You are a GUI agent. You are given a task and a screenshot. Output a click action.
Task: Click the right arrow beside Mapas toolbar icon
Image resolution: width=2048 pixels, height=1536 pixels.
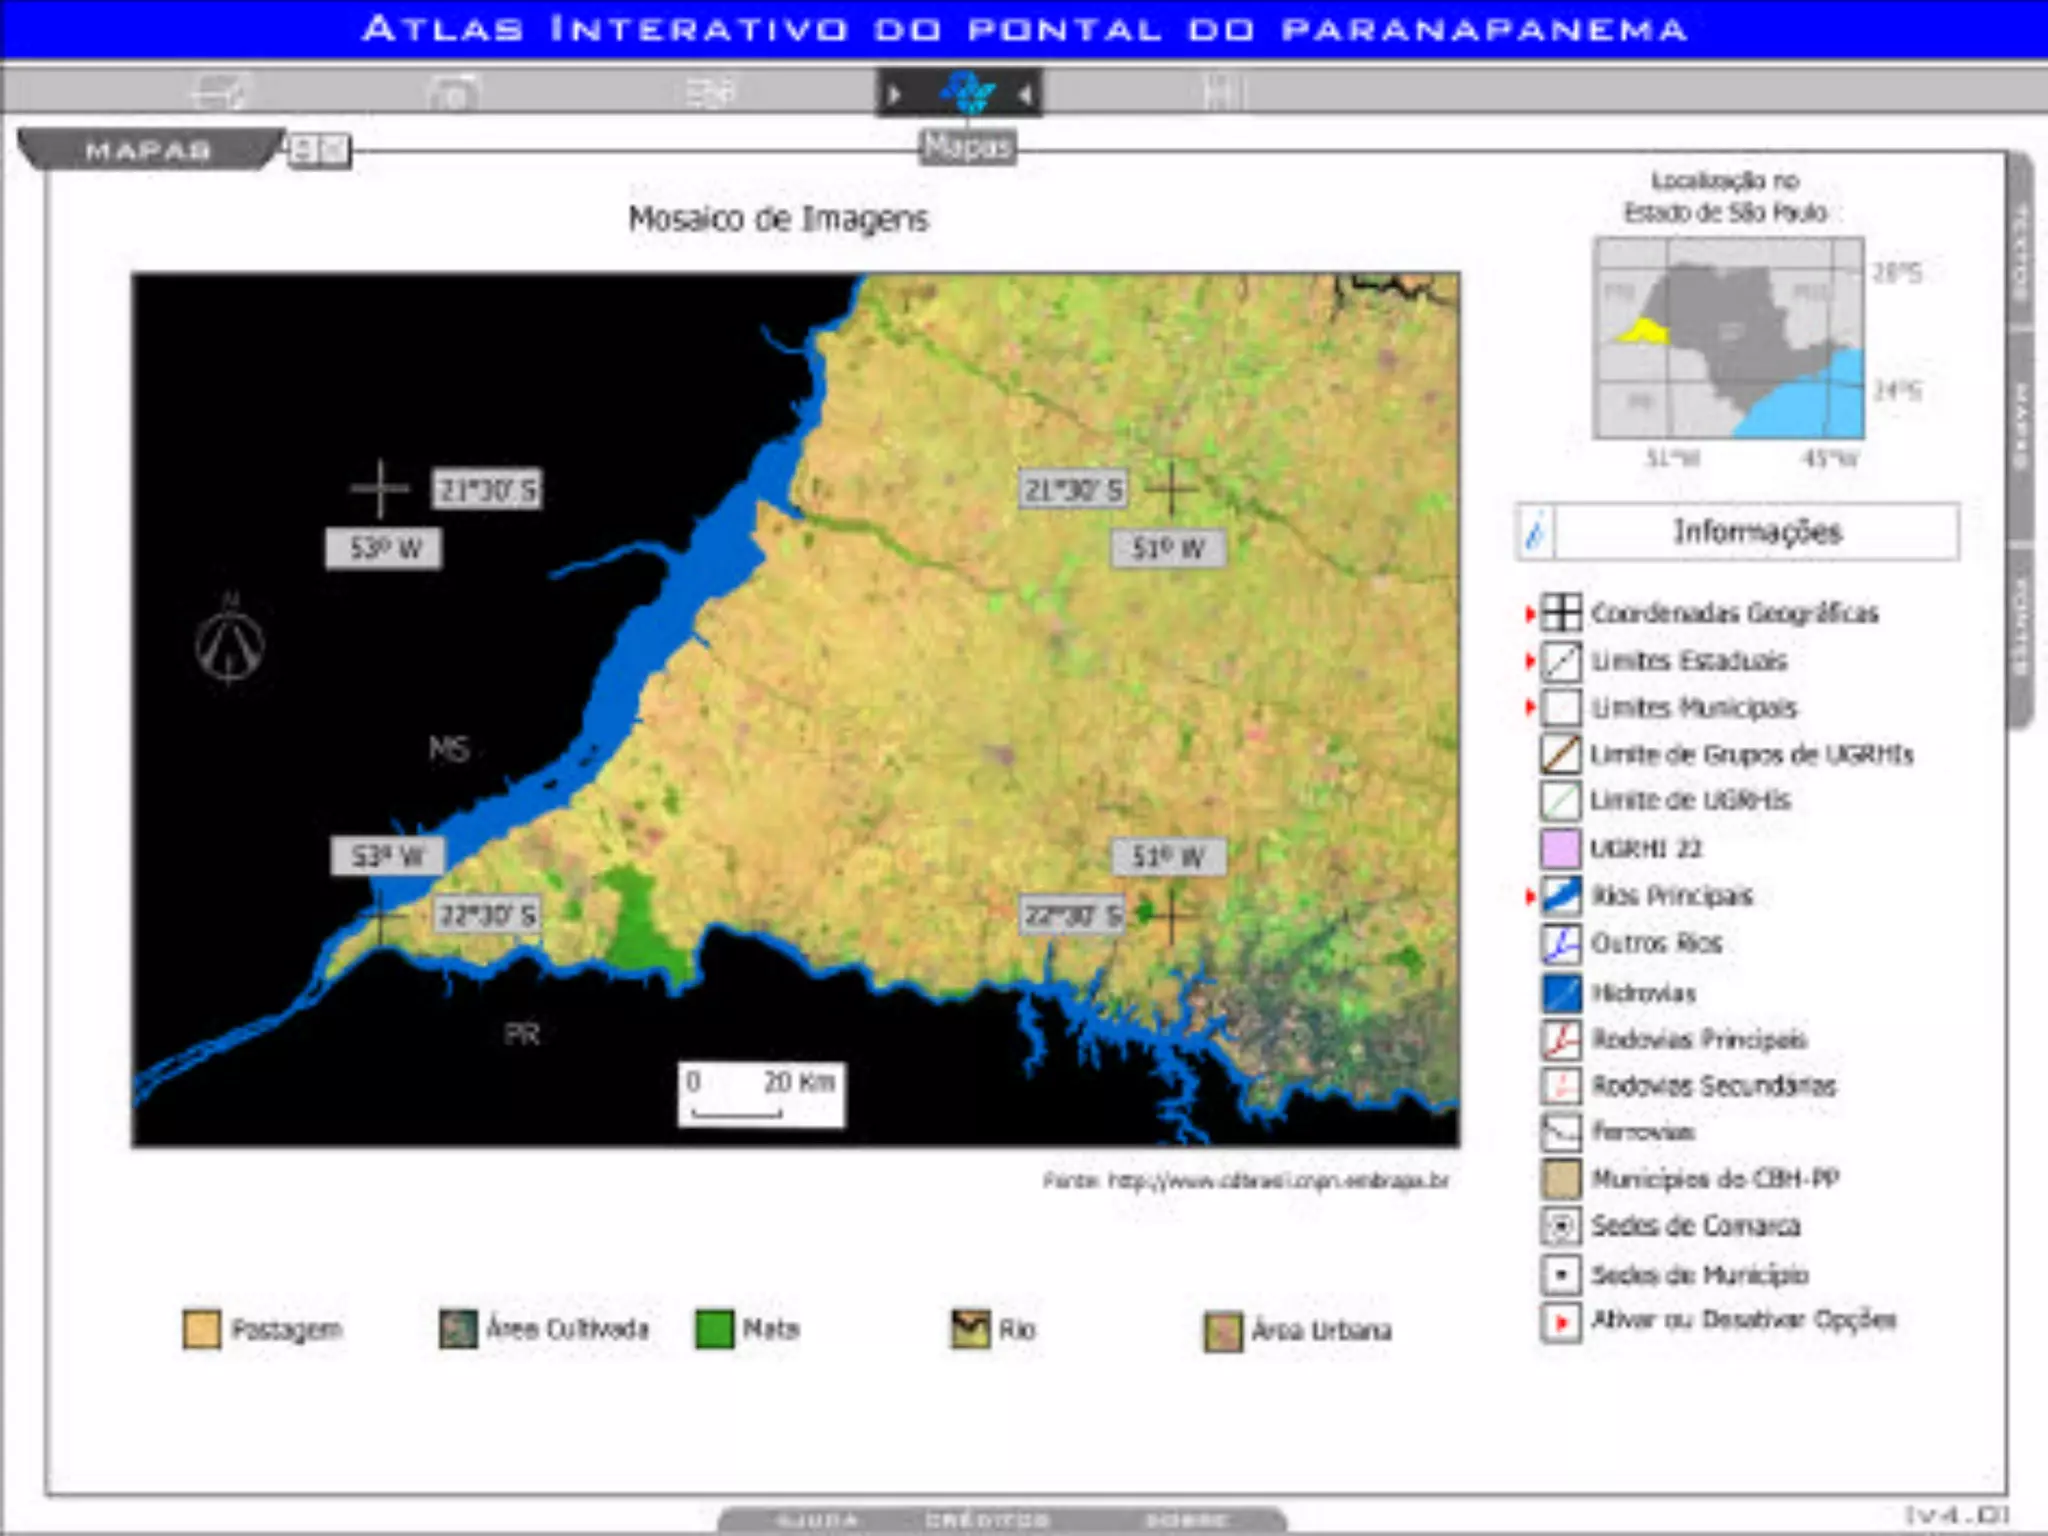[x=895, y=95]
